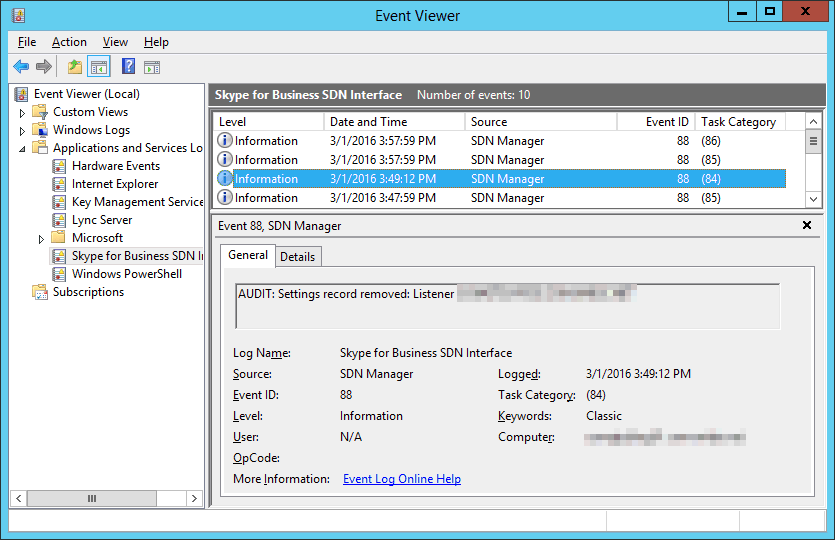Select the event with task category (86)
This screenshot has height=540, width=835.
tap(501, 141)
